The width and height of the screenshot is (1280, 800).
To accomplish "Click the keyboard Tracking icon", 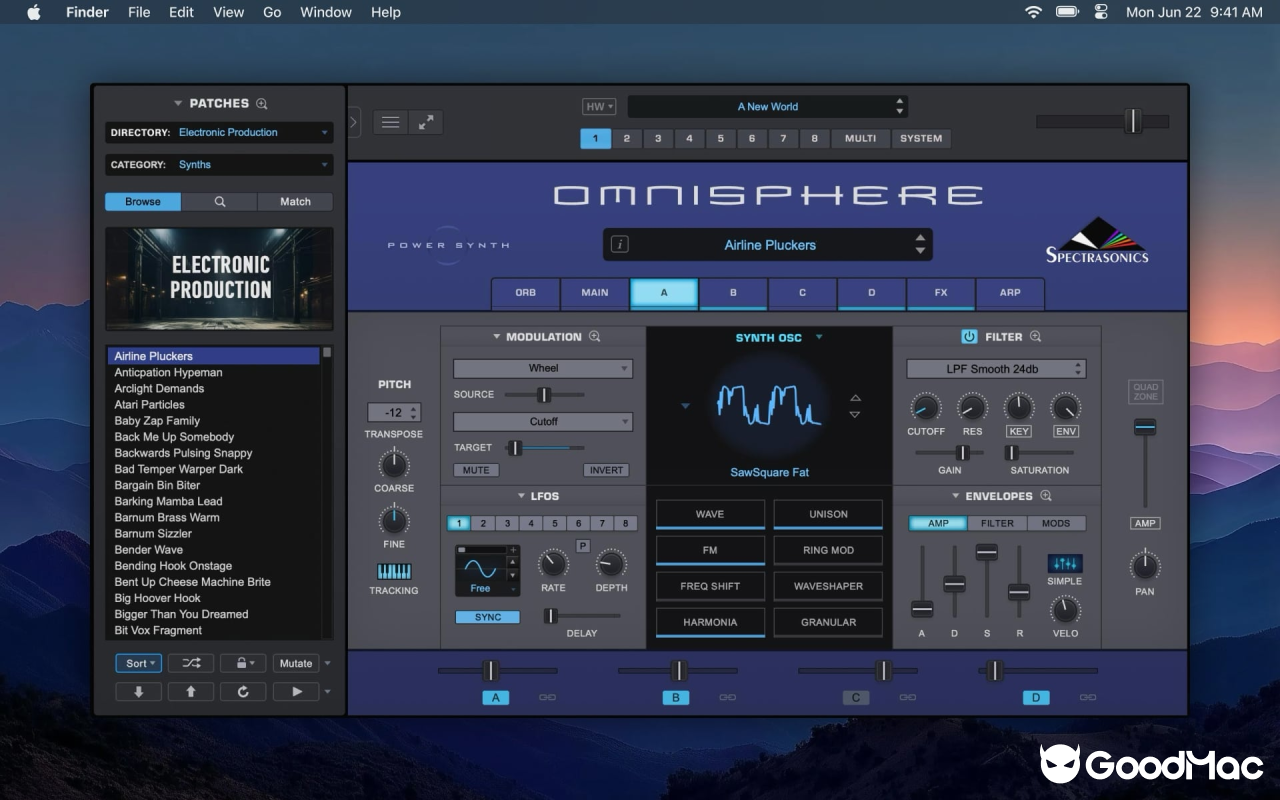I will click(x=394, y=572).
